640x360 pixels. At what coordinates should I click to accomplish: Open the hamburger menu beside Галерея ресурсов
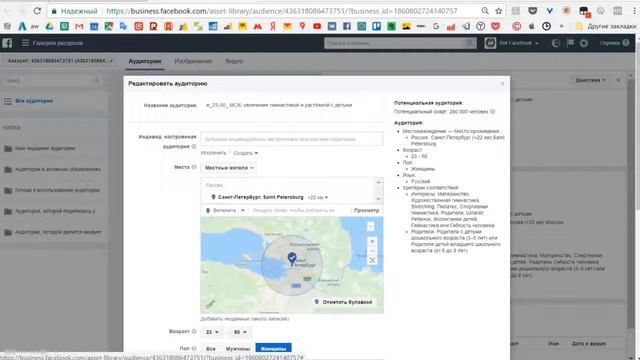(x=25, y=43)
